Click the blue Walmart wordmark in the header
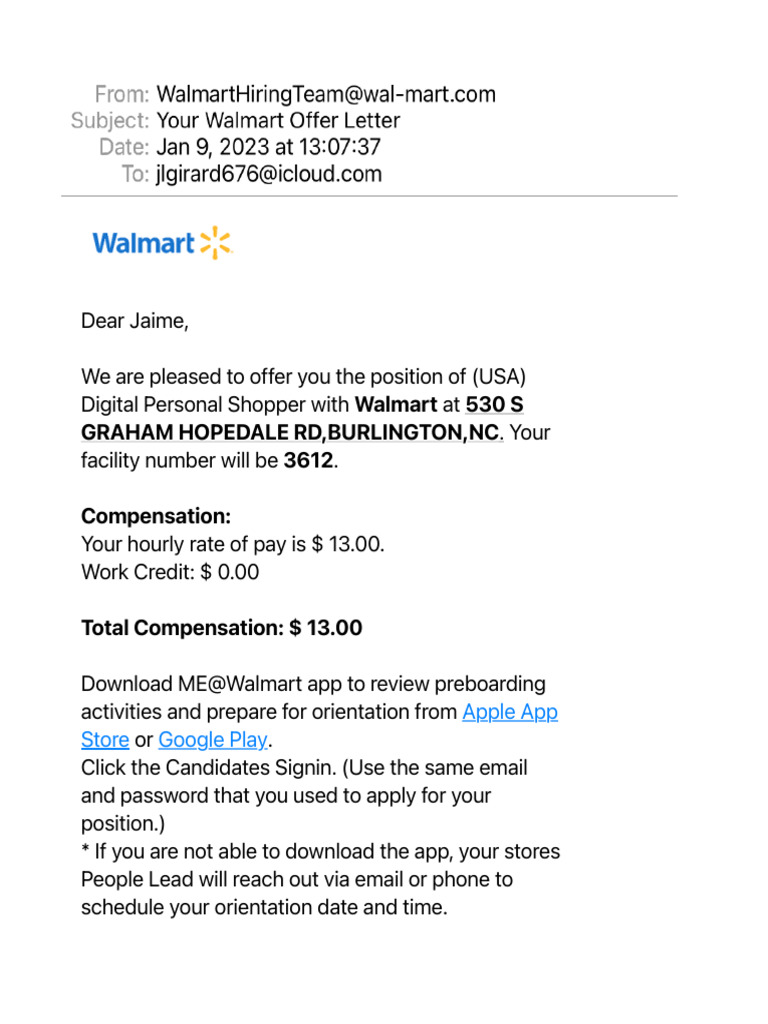This screenshot has width=768, height=1024. coord(143,243)
